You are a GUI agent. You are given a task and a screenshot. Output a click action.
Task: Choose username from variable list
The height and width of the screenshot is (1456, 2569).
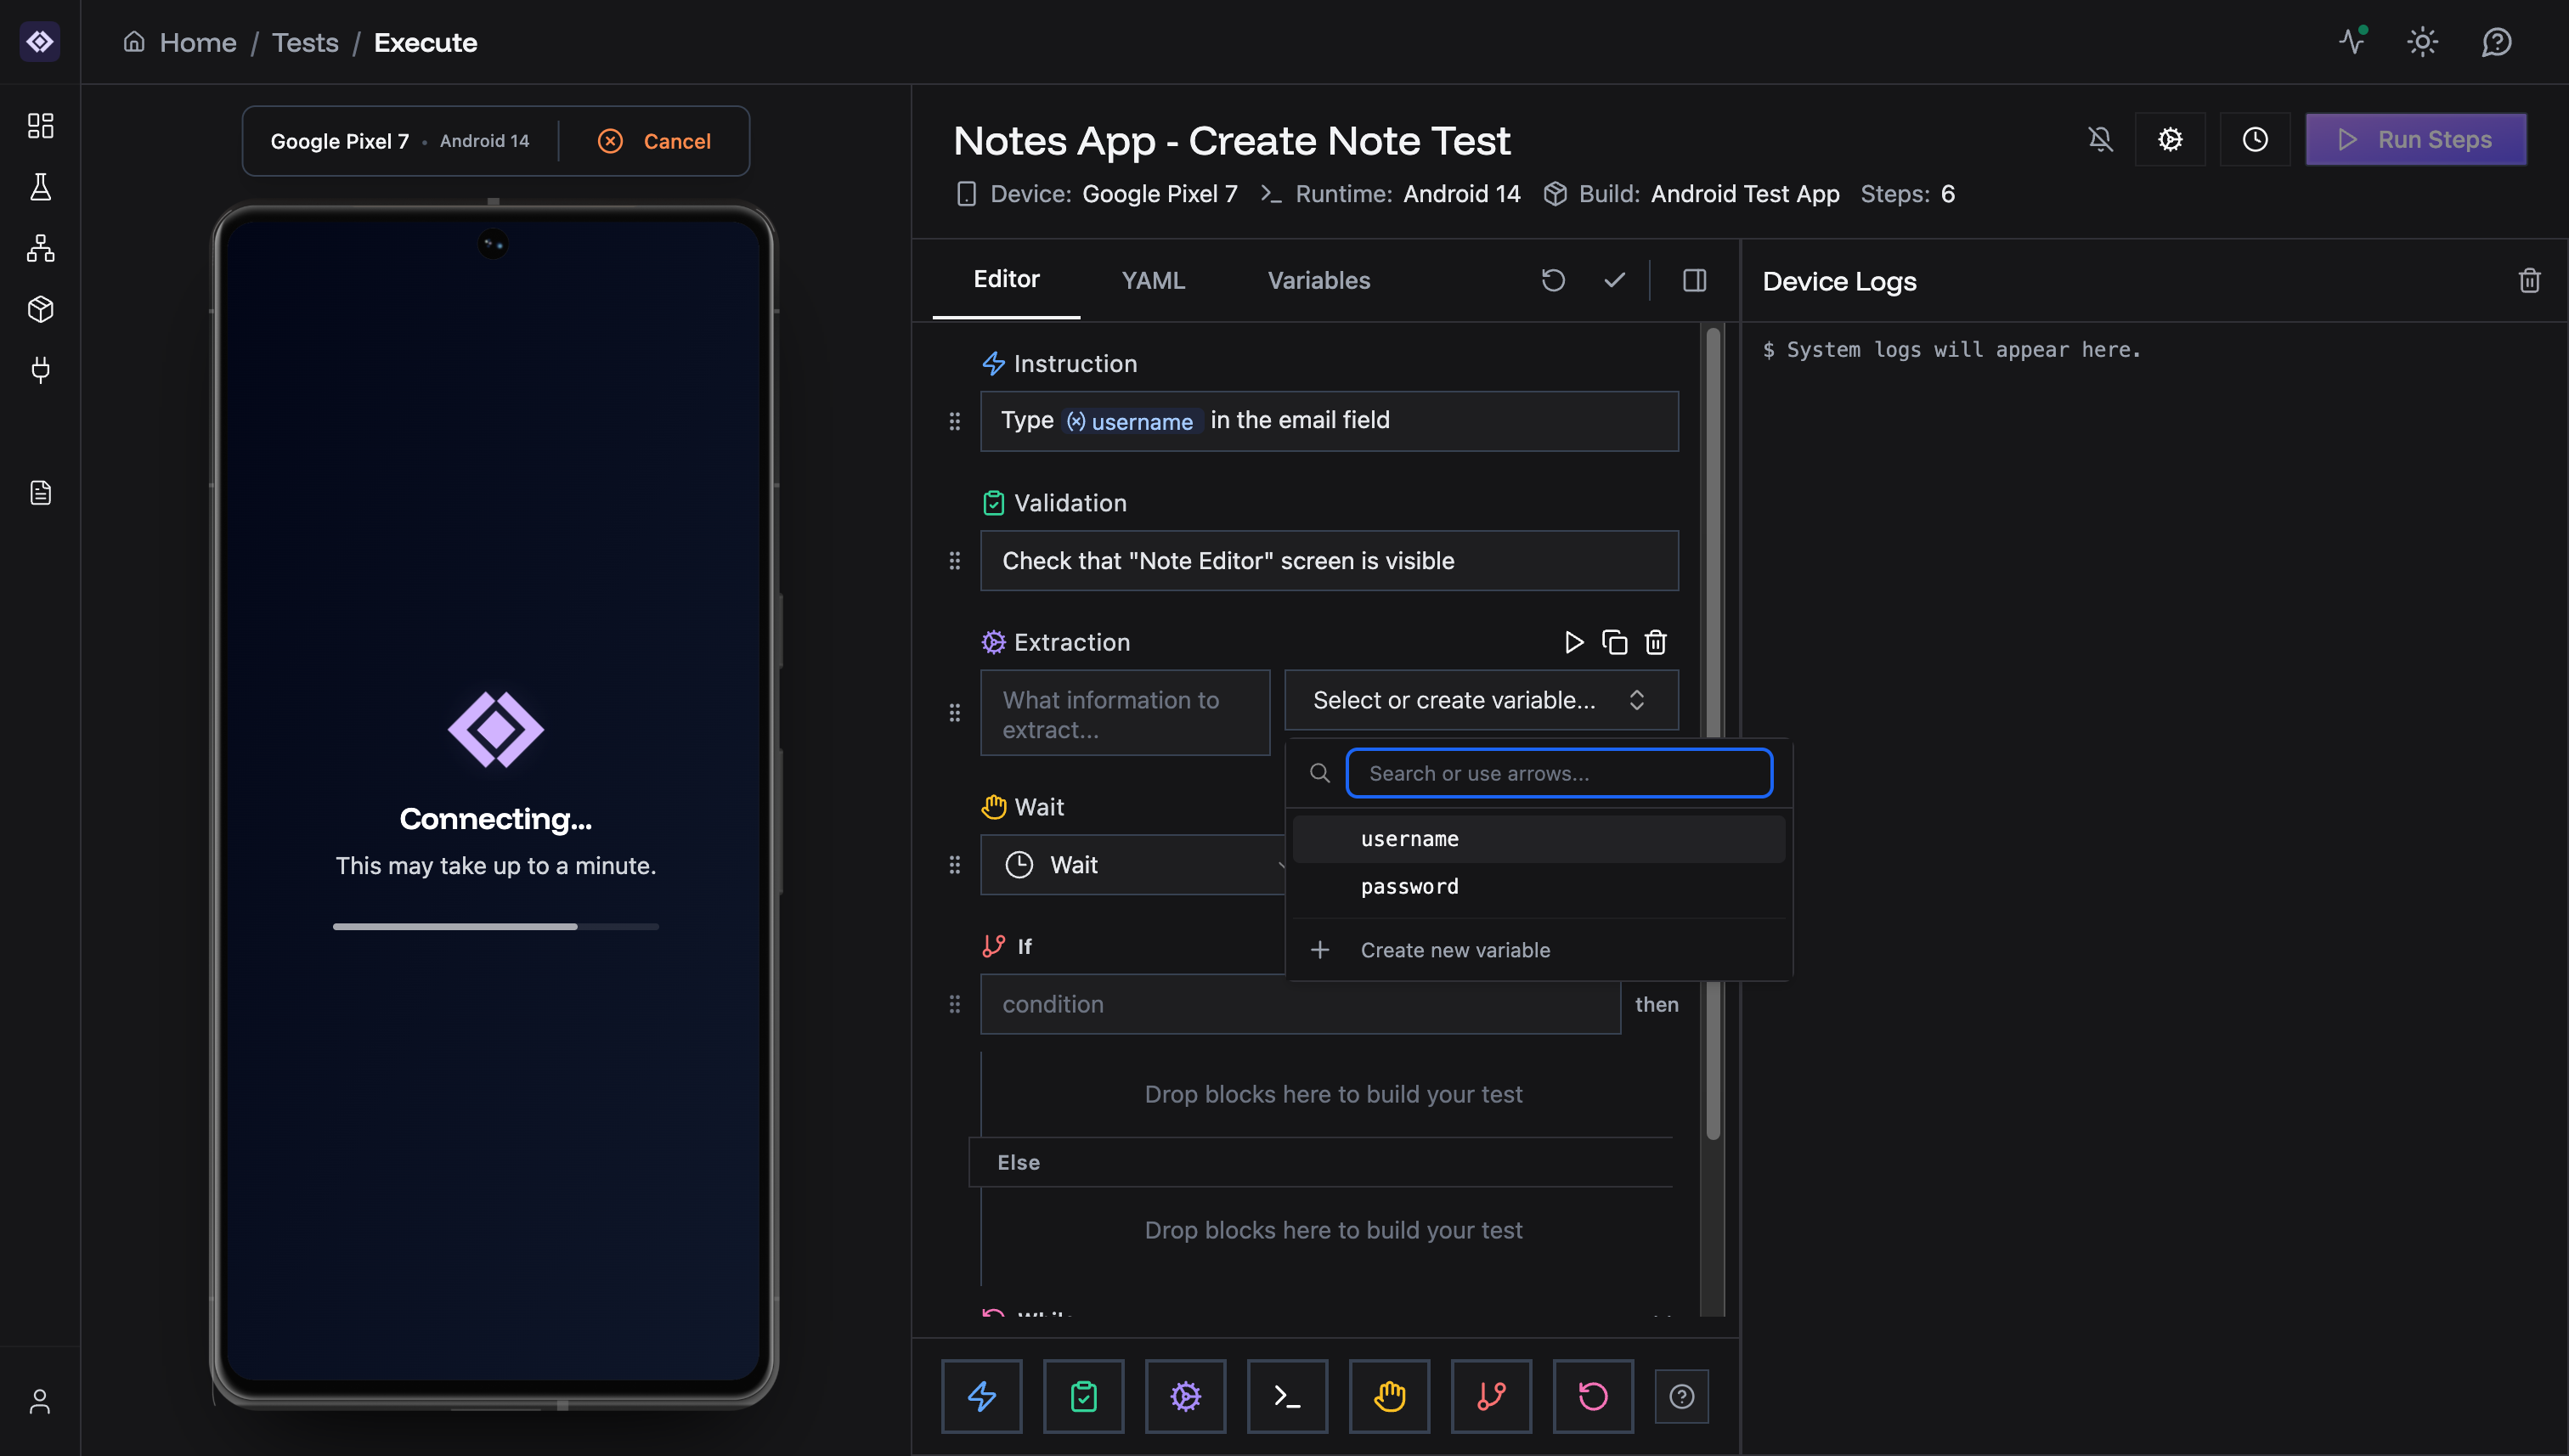1409,839
